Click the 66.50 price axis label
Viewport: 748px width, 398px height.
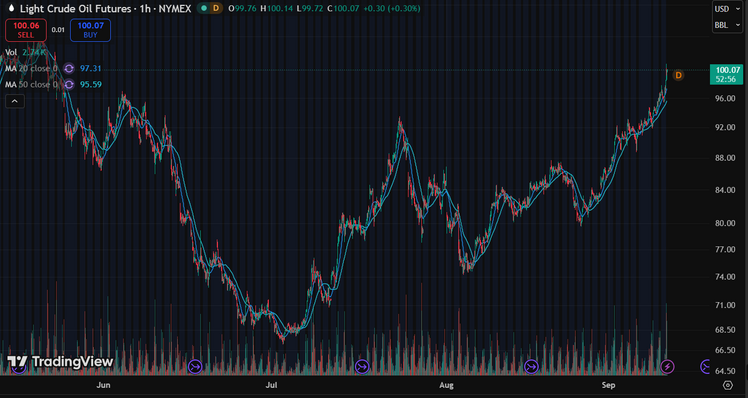point(724,350)
